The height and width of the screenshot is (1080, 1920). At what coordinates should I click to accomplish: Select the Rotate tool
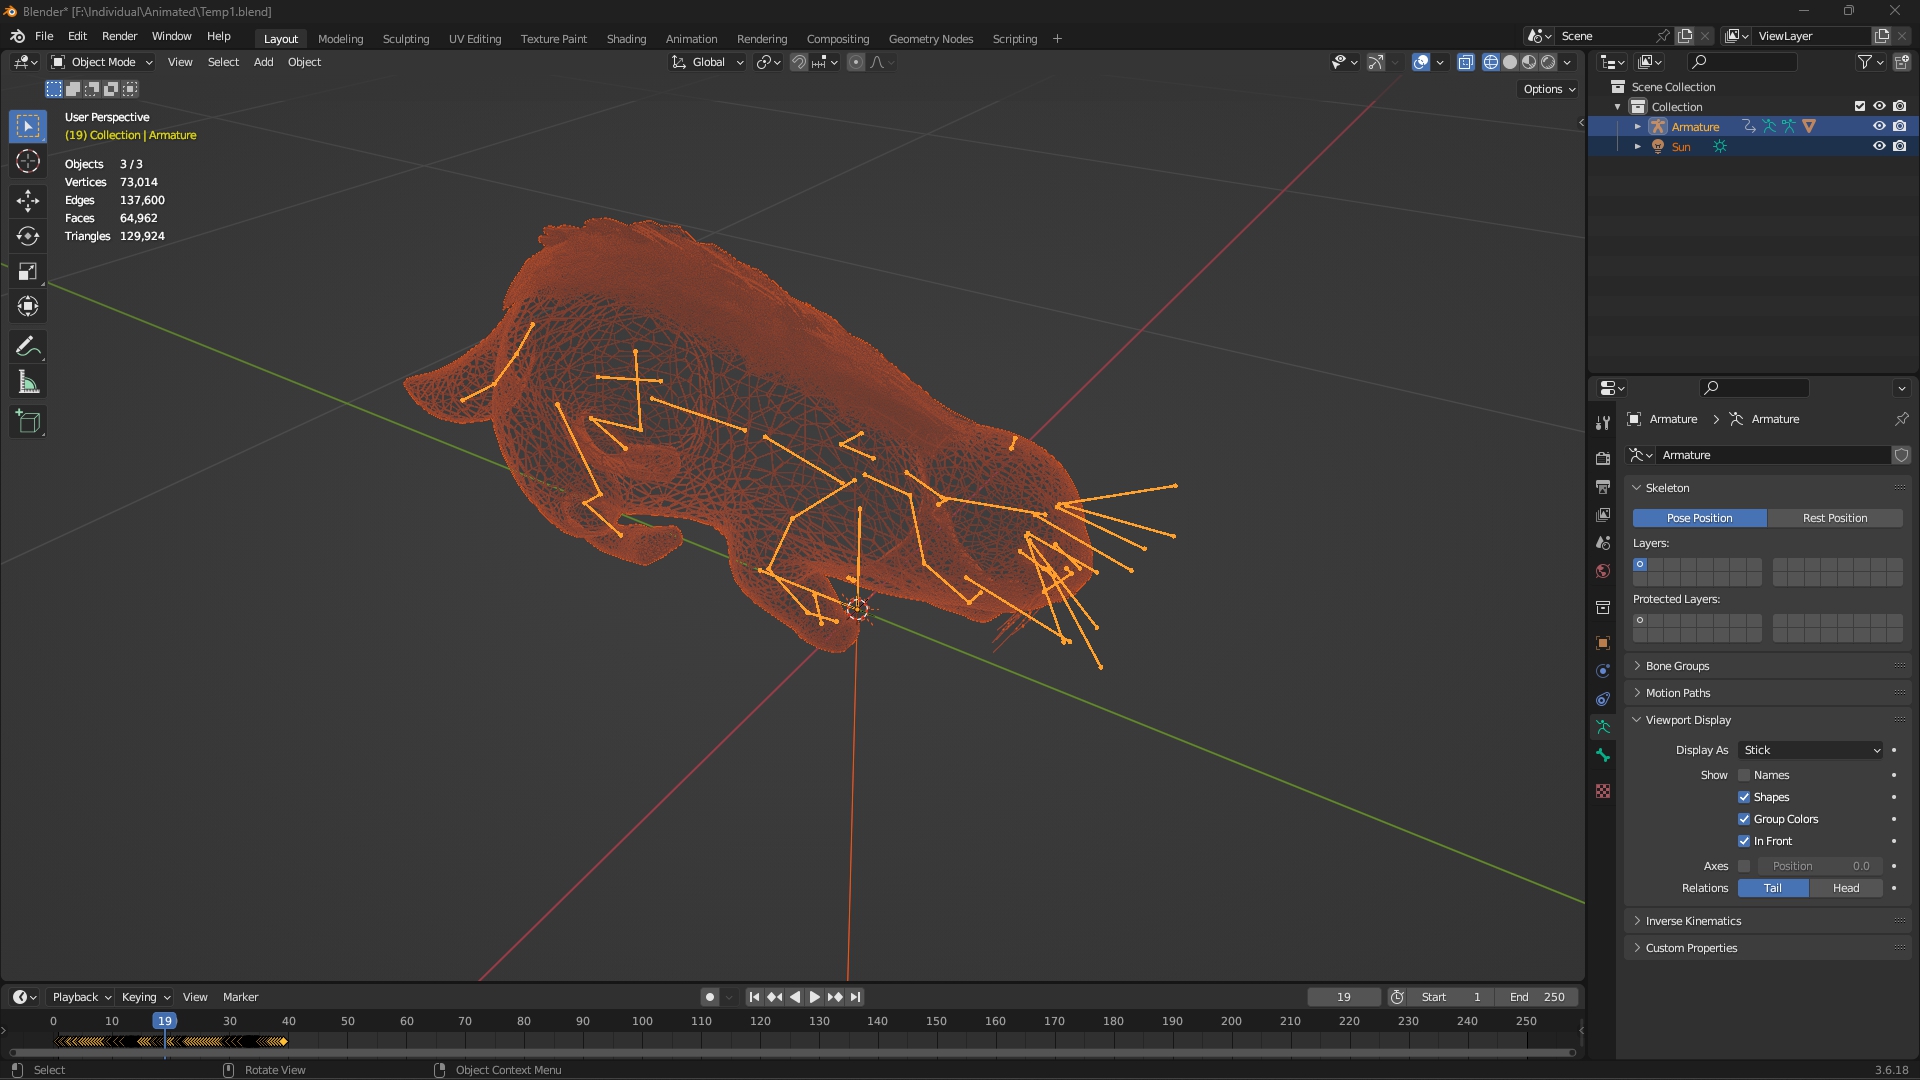(x=28, y=236)
